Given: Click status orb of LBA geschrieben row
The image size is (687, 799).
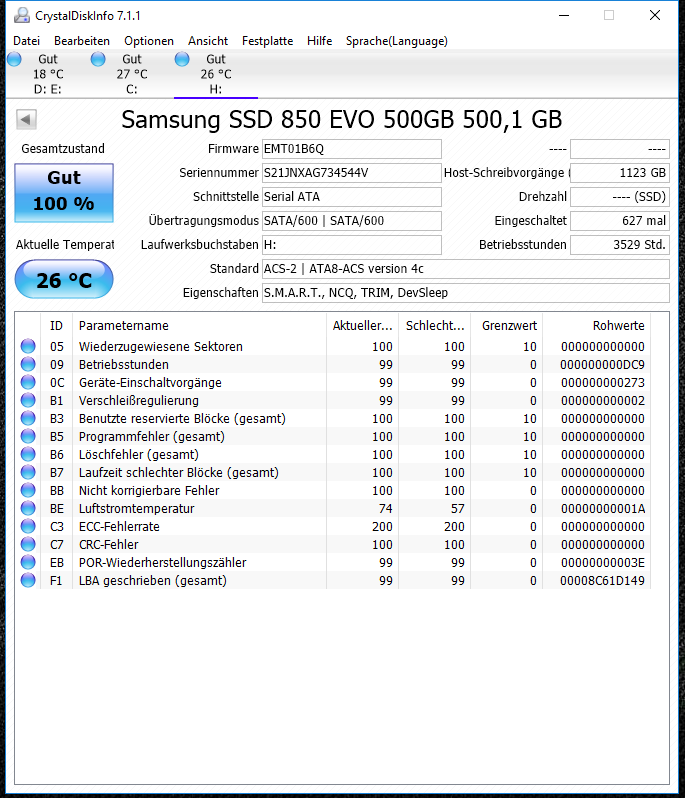Looking at the screenshot, I should [x=28, y=580].
